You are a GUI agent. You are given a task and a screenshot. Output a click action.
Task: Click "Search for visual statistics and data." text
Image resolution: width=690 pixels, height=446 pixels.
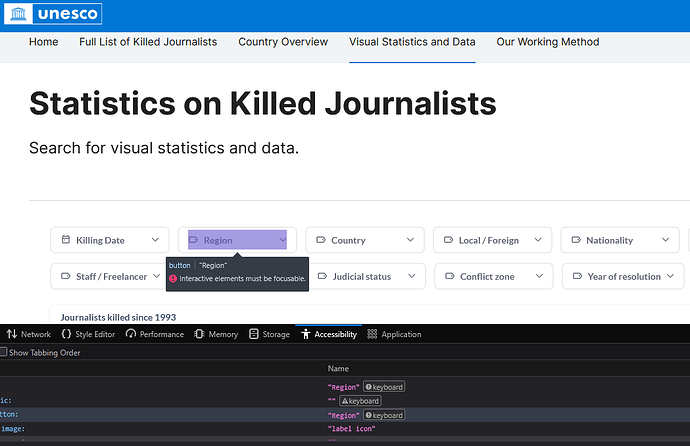pos(164,148)
